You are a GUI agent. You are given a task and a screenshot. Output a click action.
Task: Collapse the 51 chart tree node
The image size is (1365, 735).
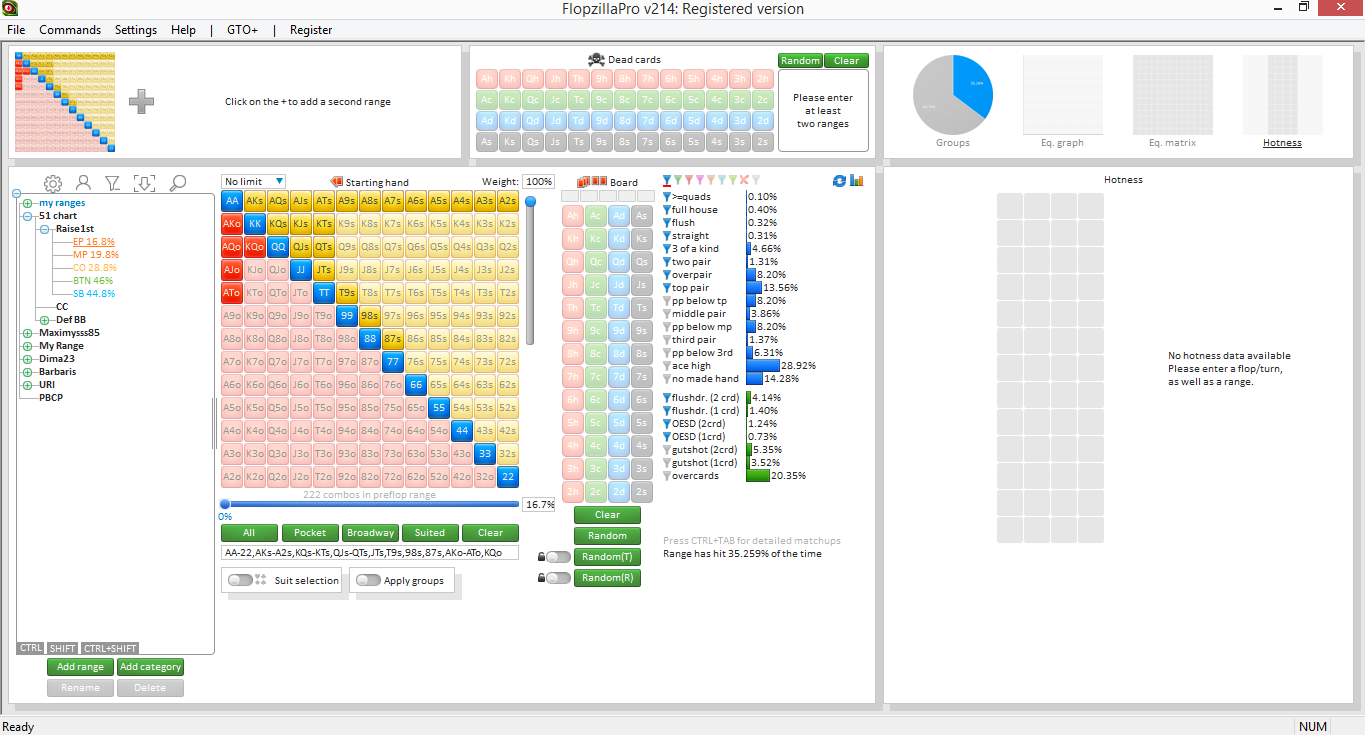click(x=27, y=216)
